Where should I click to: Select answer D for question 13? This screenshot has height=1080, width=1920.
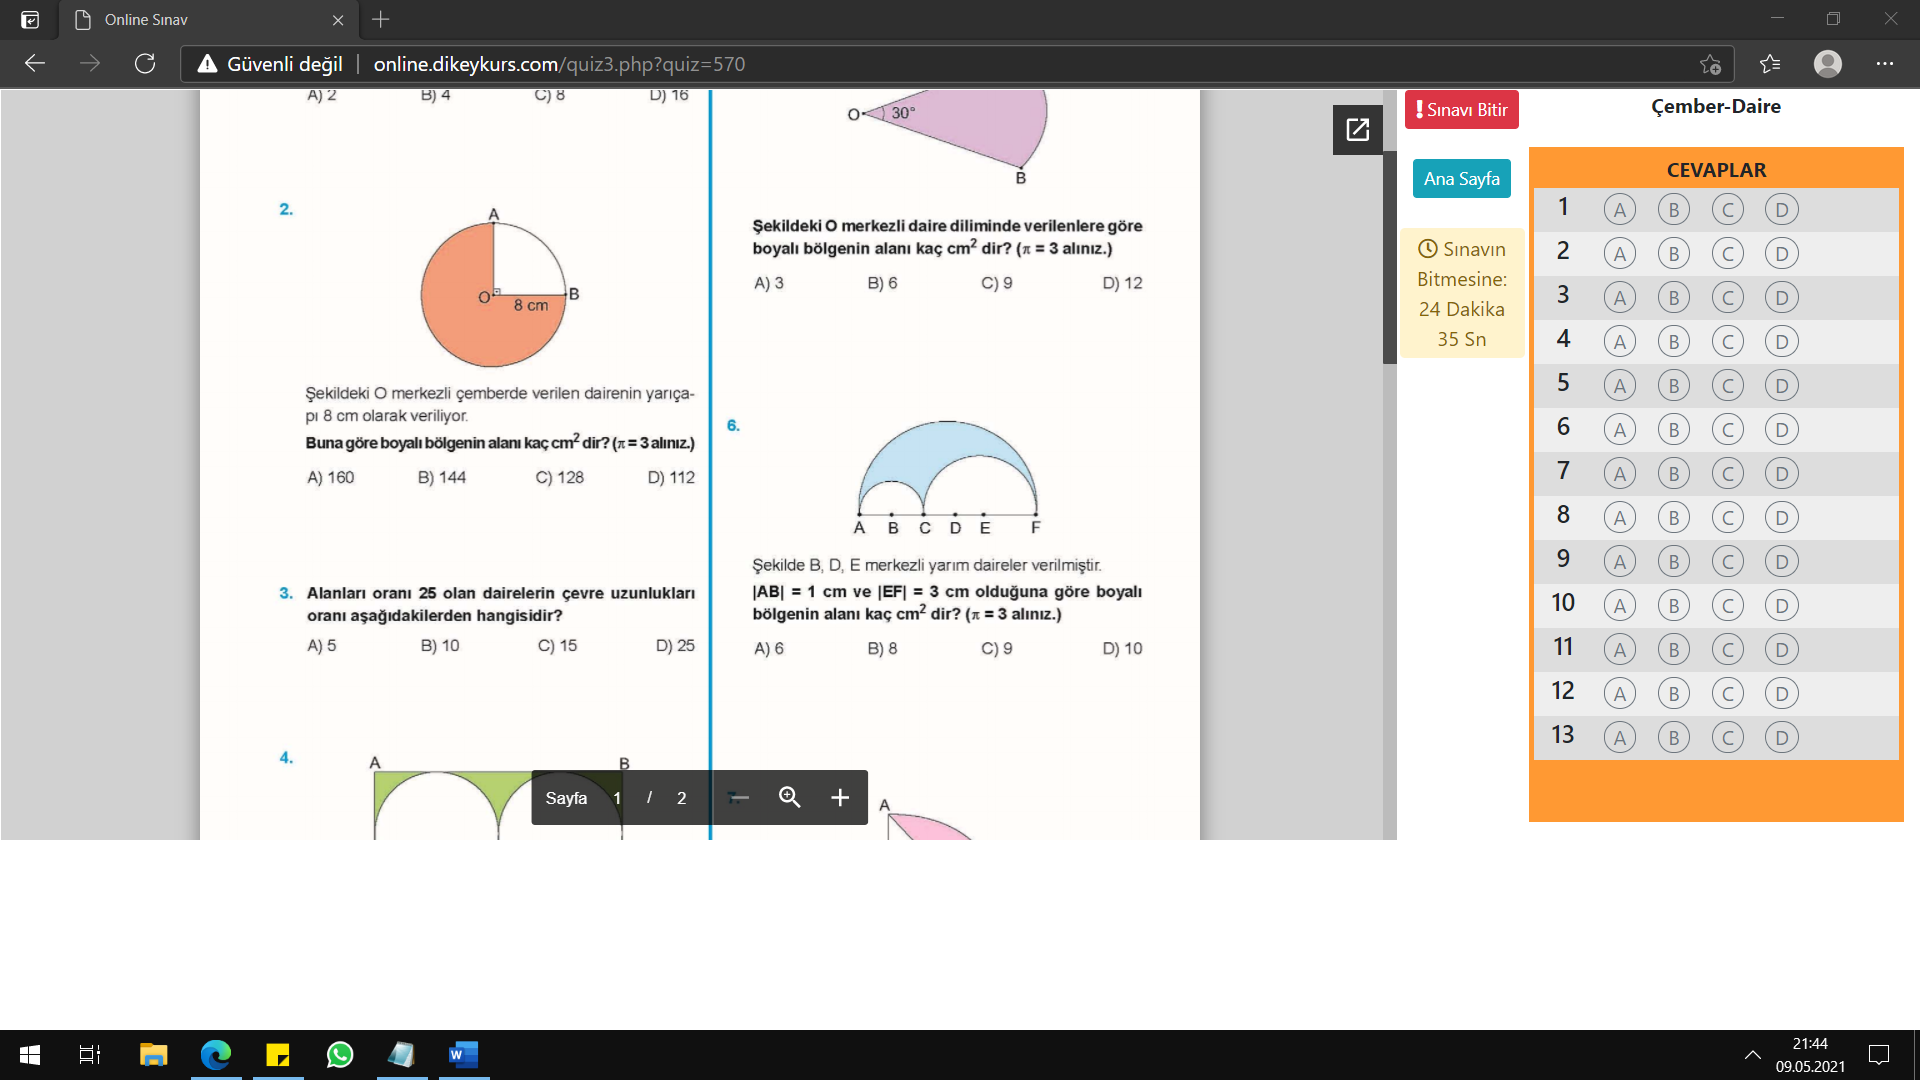click(1781, 737)
